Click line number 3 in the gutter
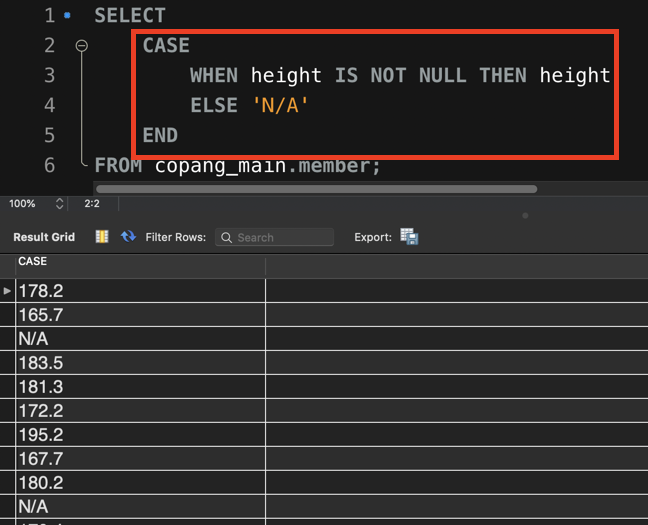Viewport: 648px width, 525px height. (50, 76)
